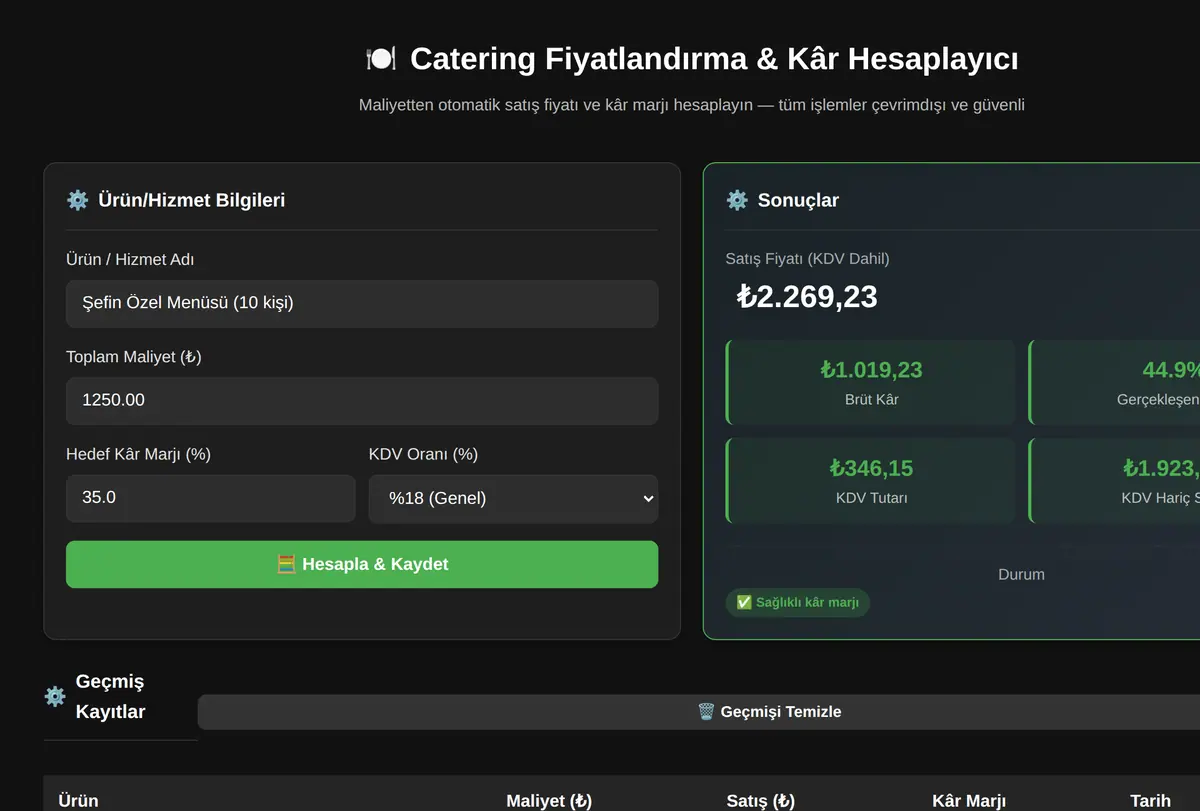Viewport: 1200px width, 811px height.
Task: Click the Tarih column header
Action: click(1150, 801)
